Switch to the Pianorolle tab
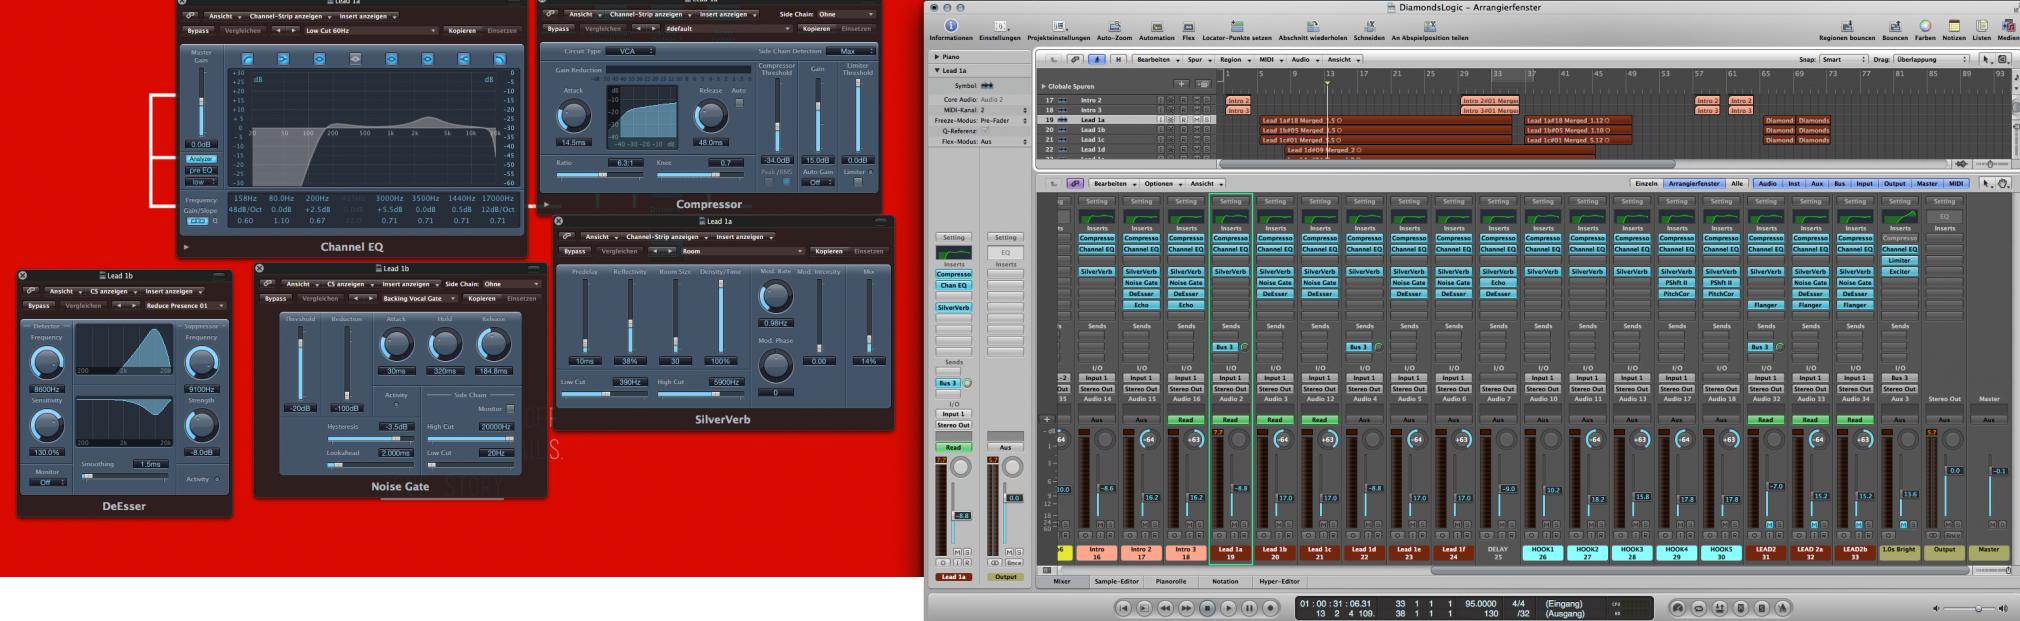 pos(1171,581)
